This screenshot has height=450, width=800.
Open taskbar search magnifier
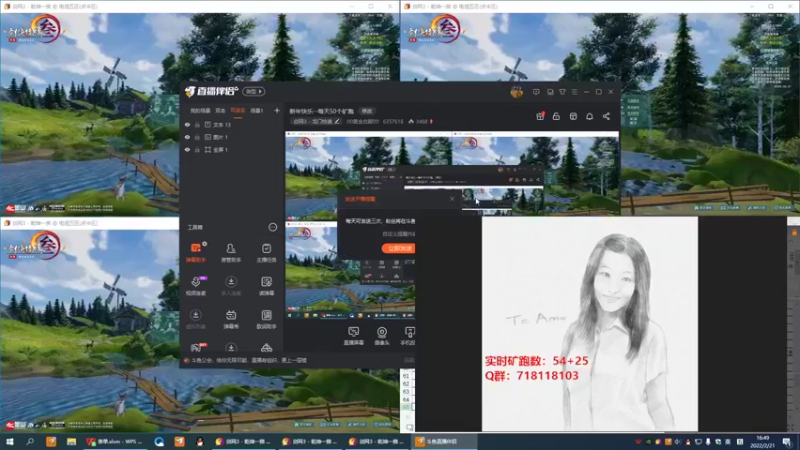(30, 441)
